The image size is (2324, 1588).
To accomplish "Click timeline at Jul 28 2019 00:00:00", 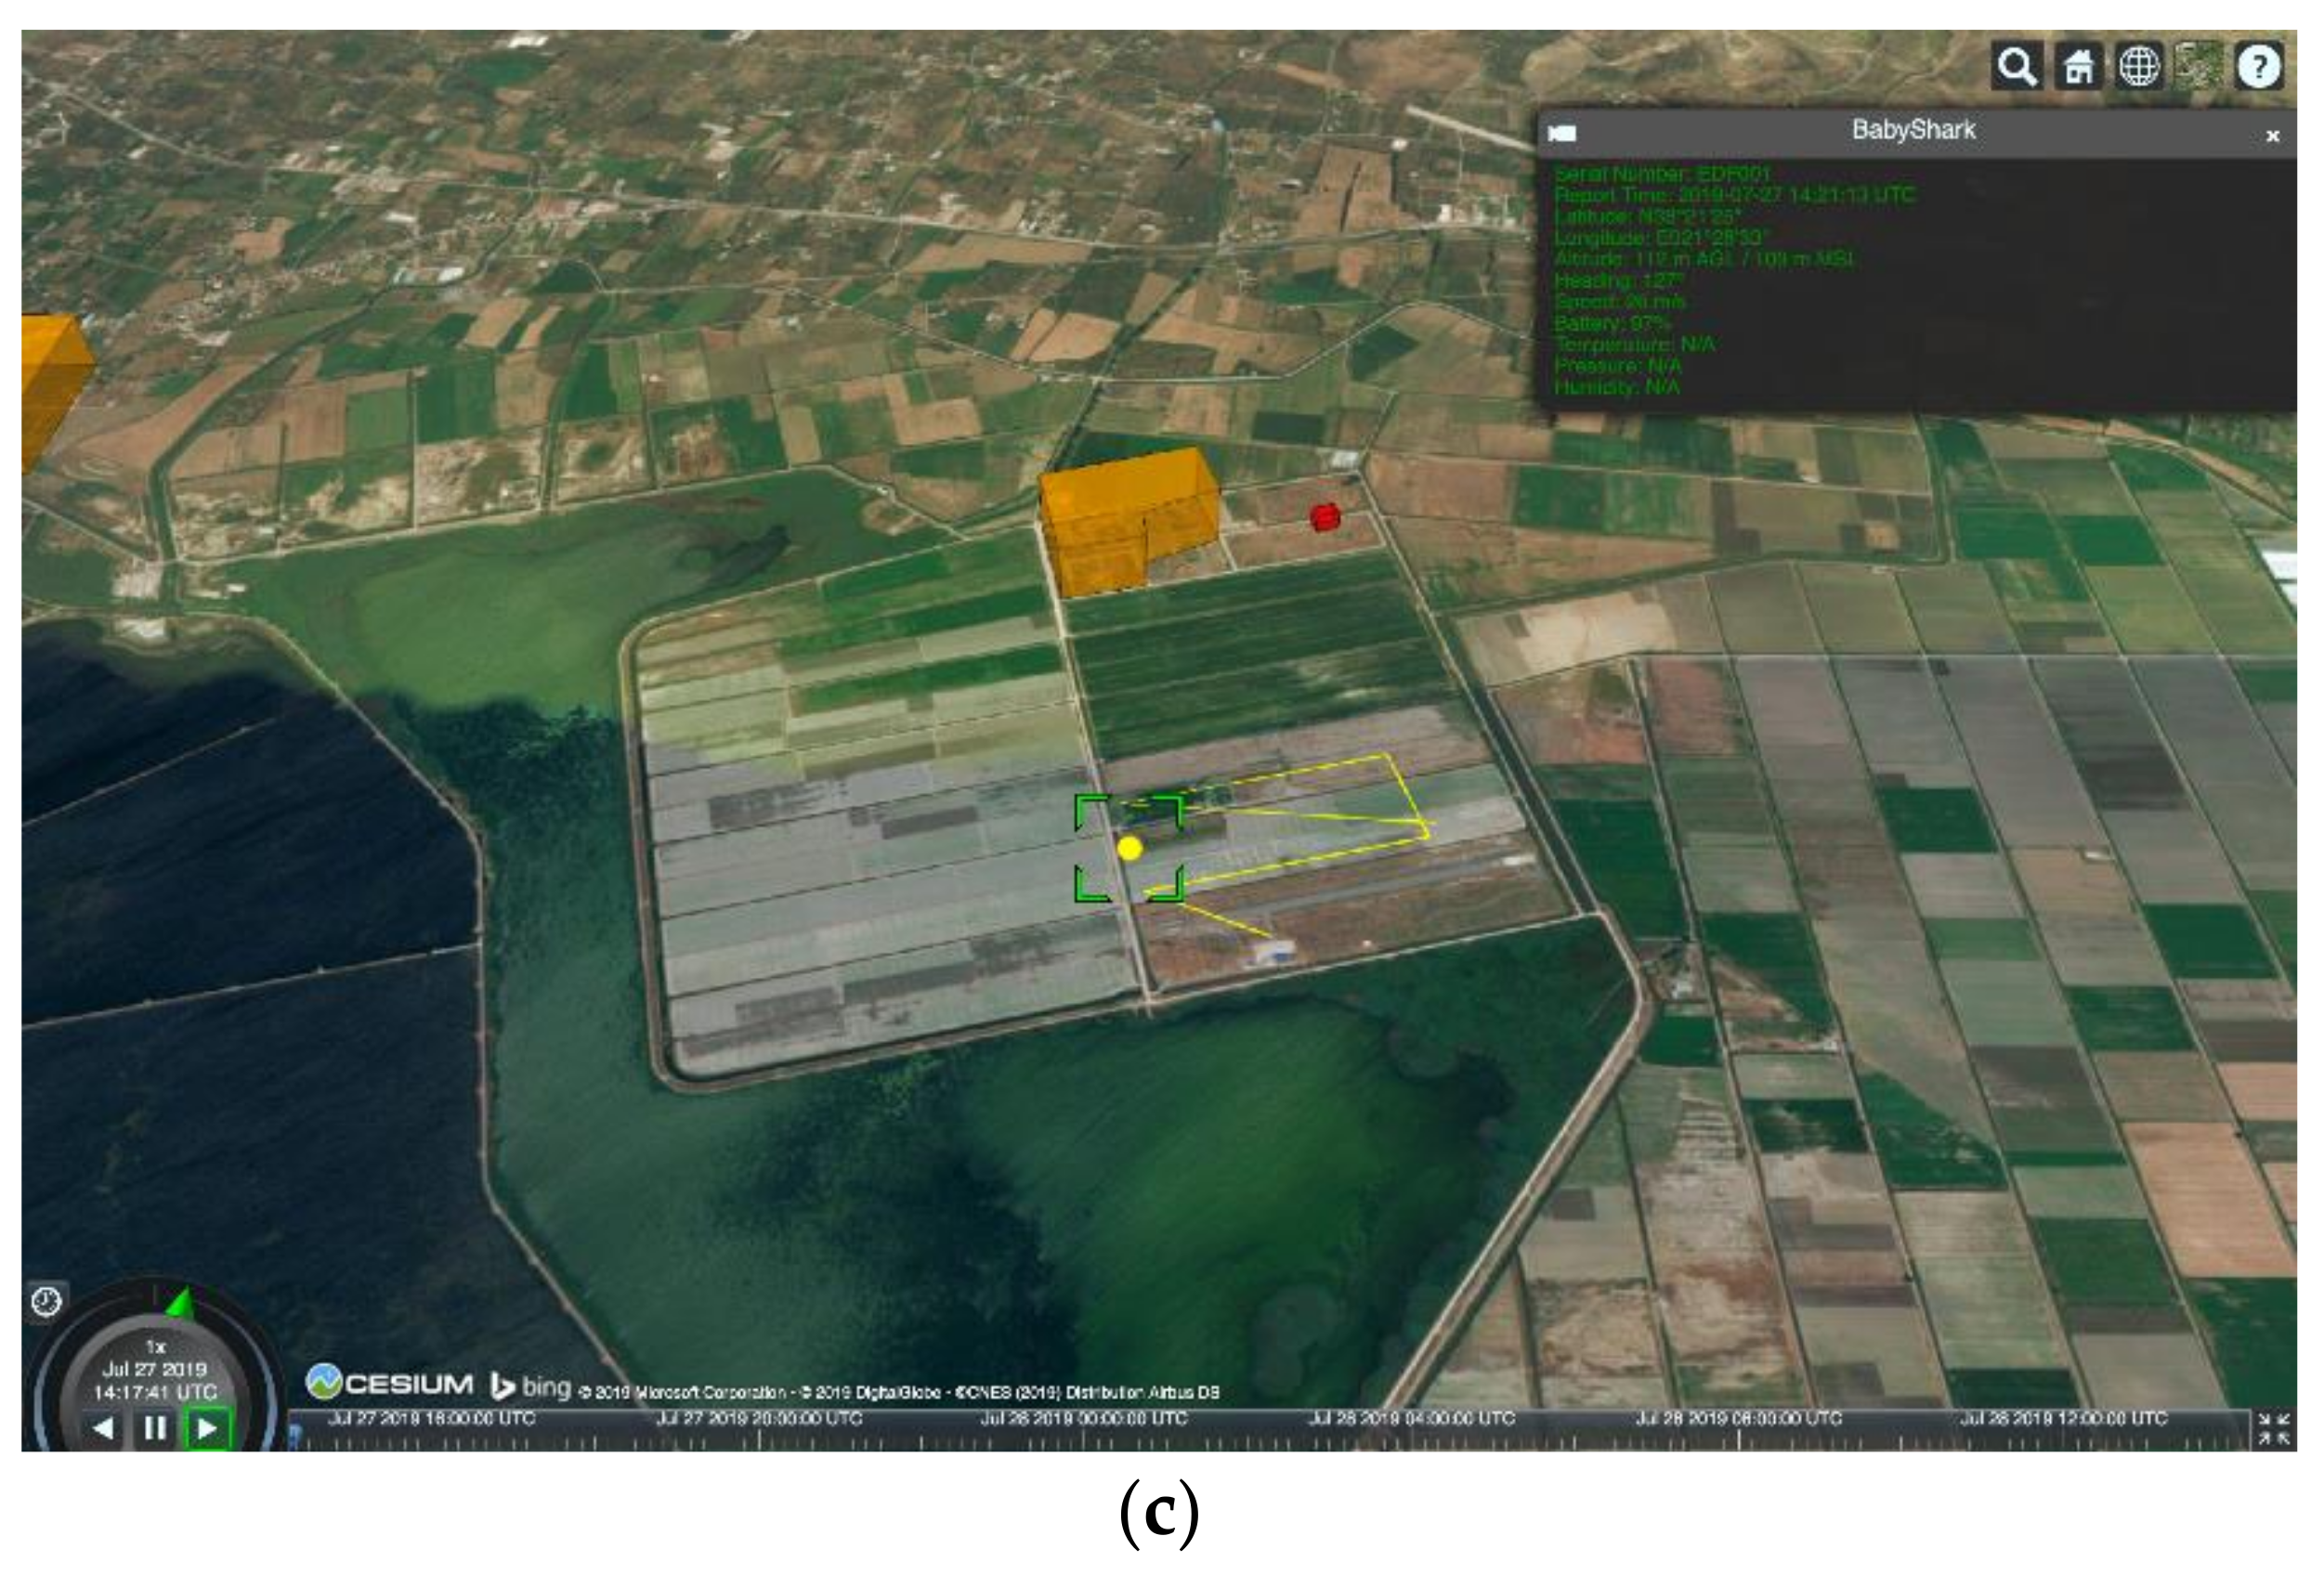I will click(1084, 1438).
